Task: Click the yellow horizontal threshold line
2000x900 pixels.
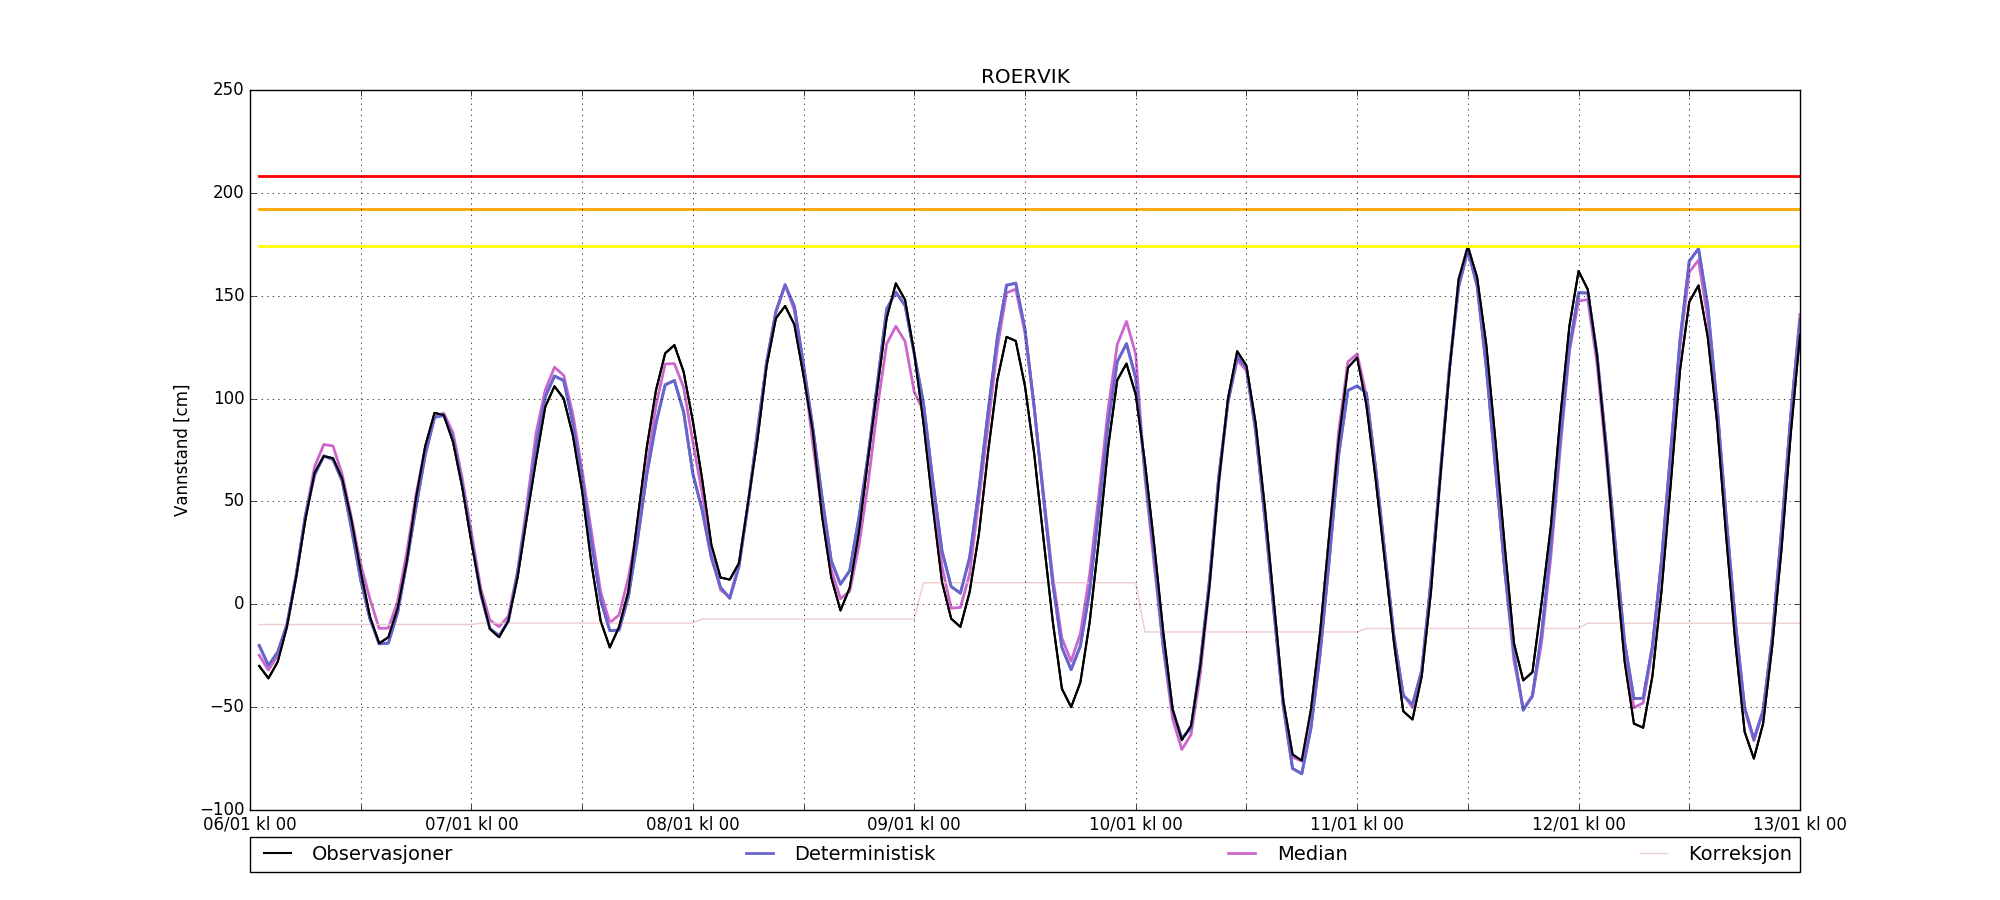Action: click(x=1000, y=247)
